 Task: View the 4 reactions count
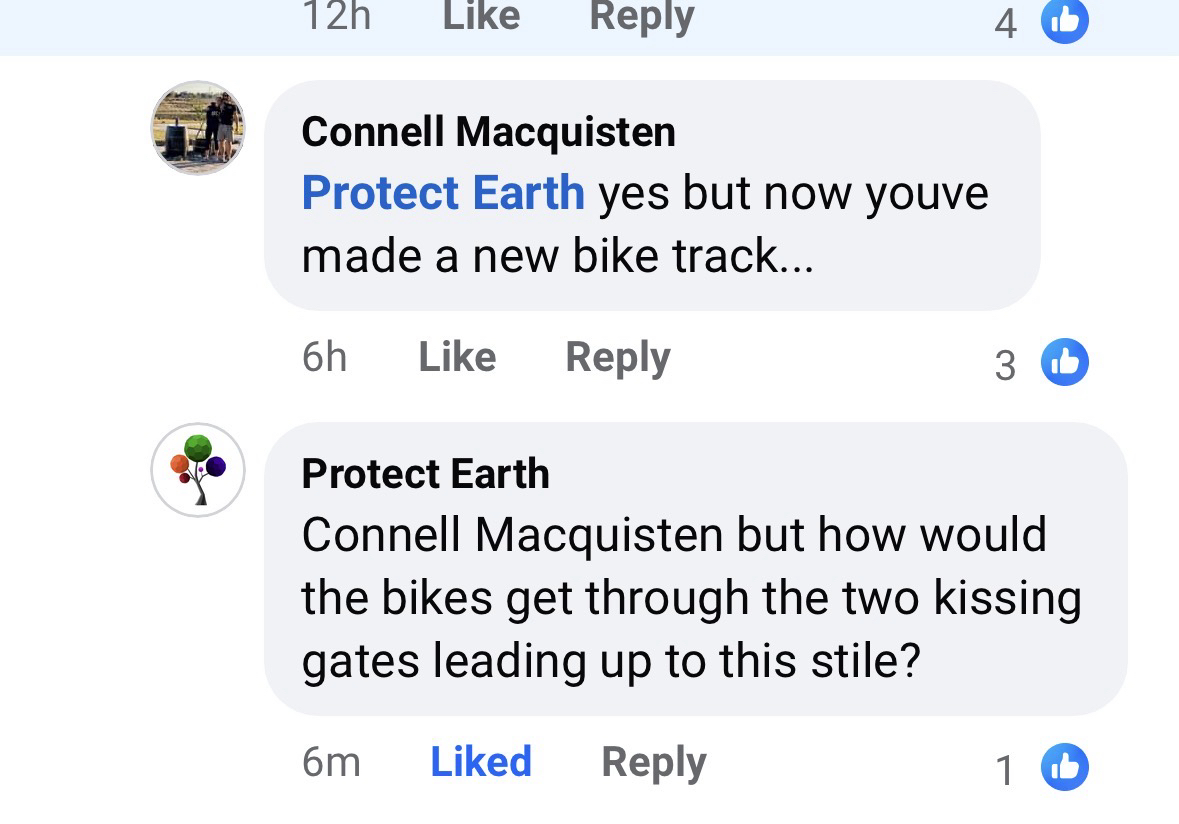pyautogui.click(x=1005, y=24)
